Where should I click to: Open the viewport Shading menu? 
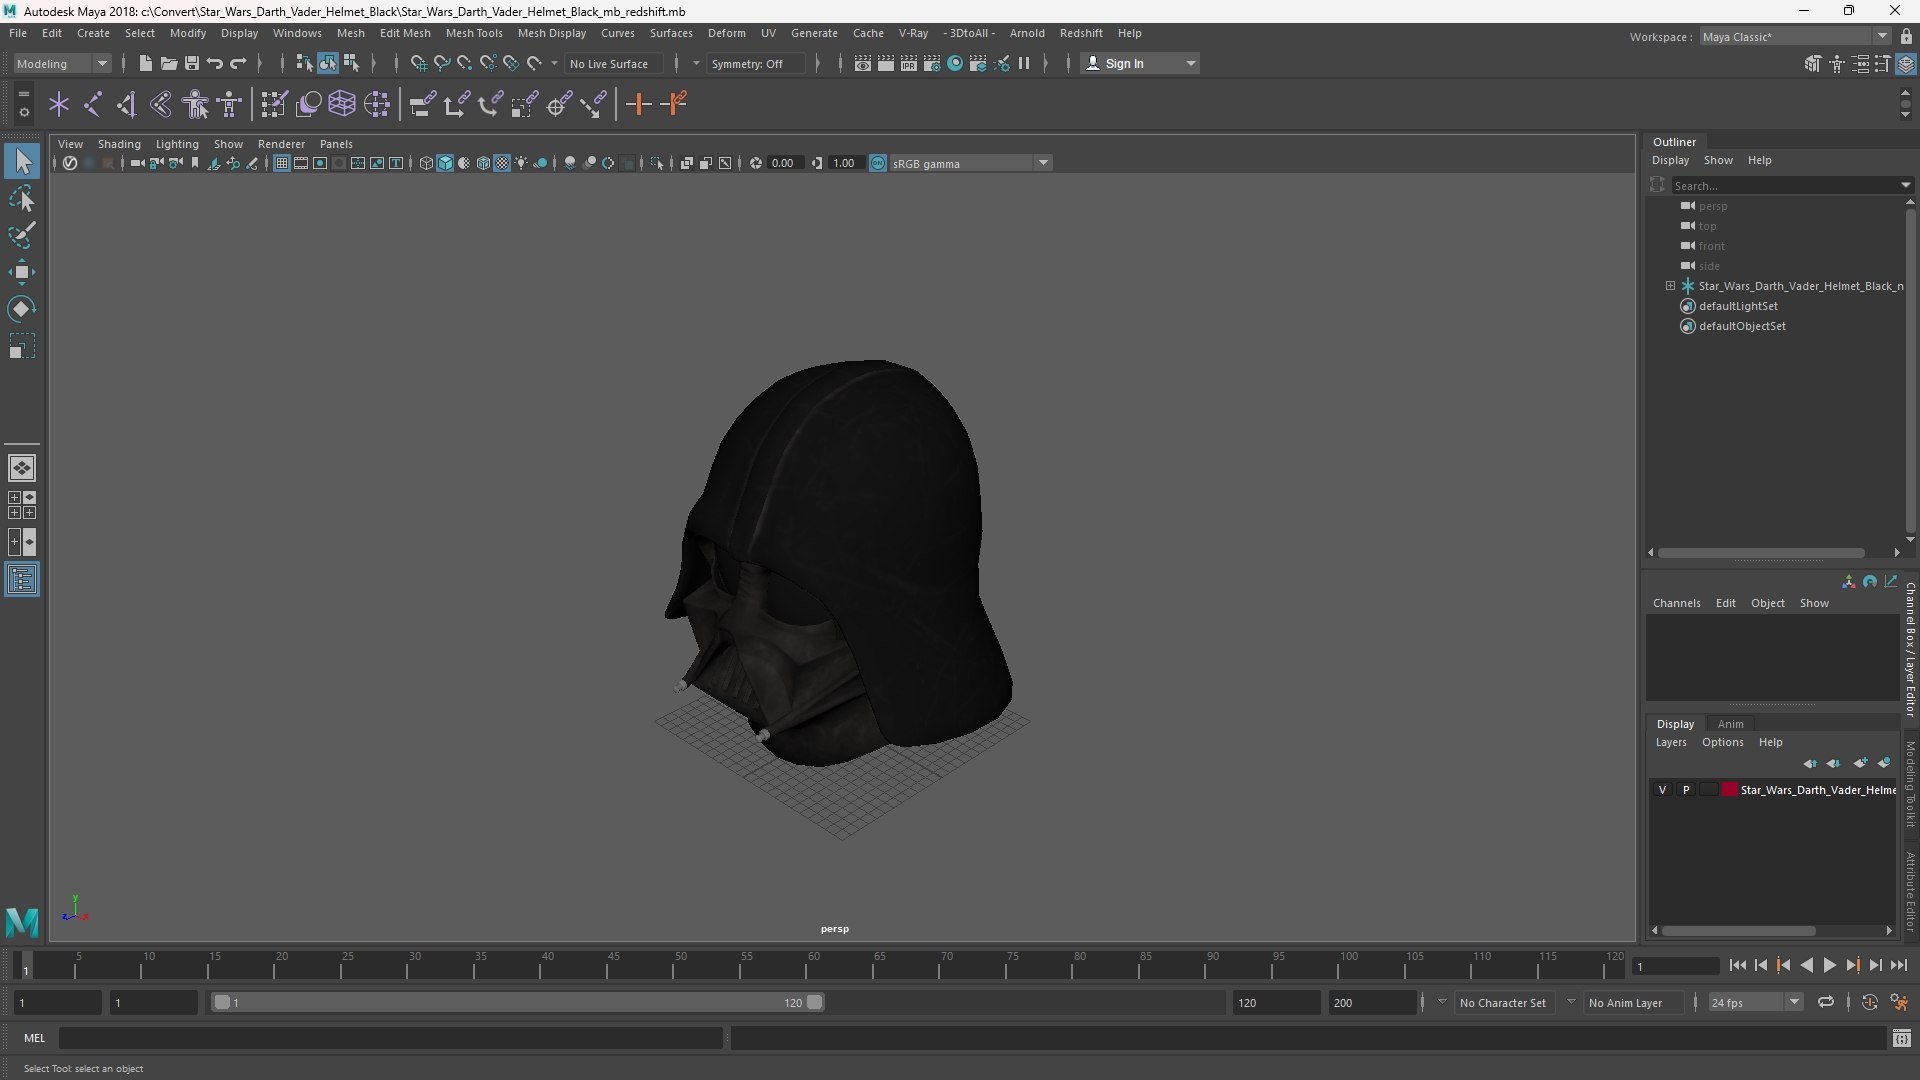[119, 144]
